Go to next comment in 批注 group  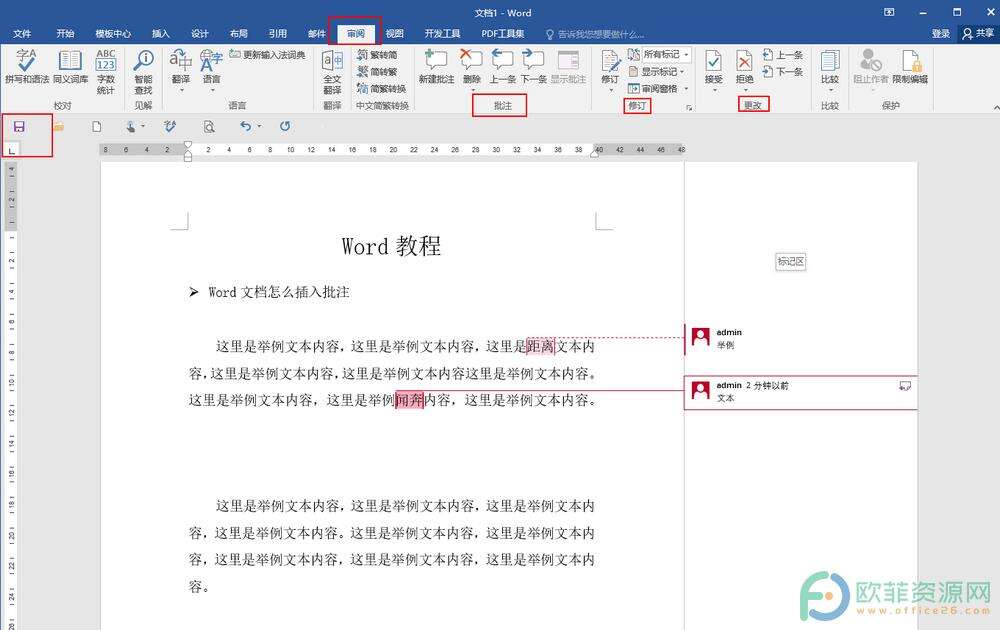[533, 66]
